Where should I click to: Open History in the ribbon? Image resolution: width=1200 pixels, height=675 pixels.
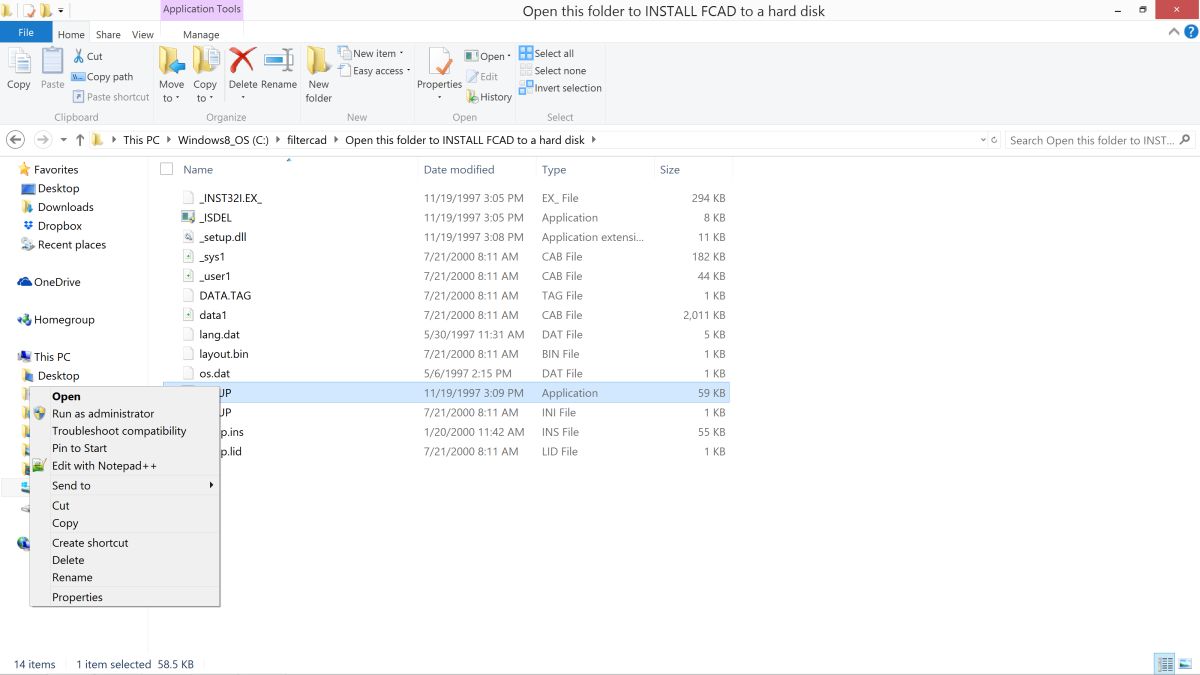pyautogui.click(x=489, y=97)
